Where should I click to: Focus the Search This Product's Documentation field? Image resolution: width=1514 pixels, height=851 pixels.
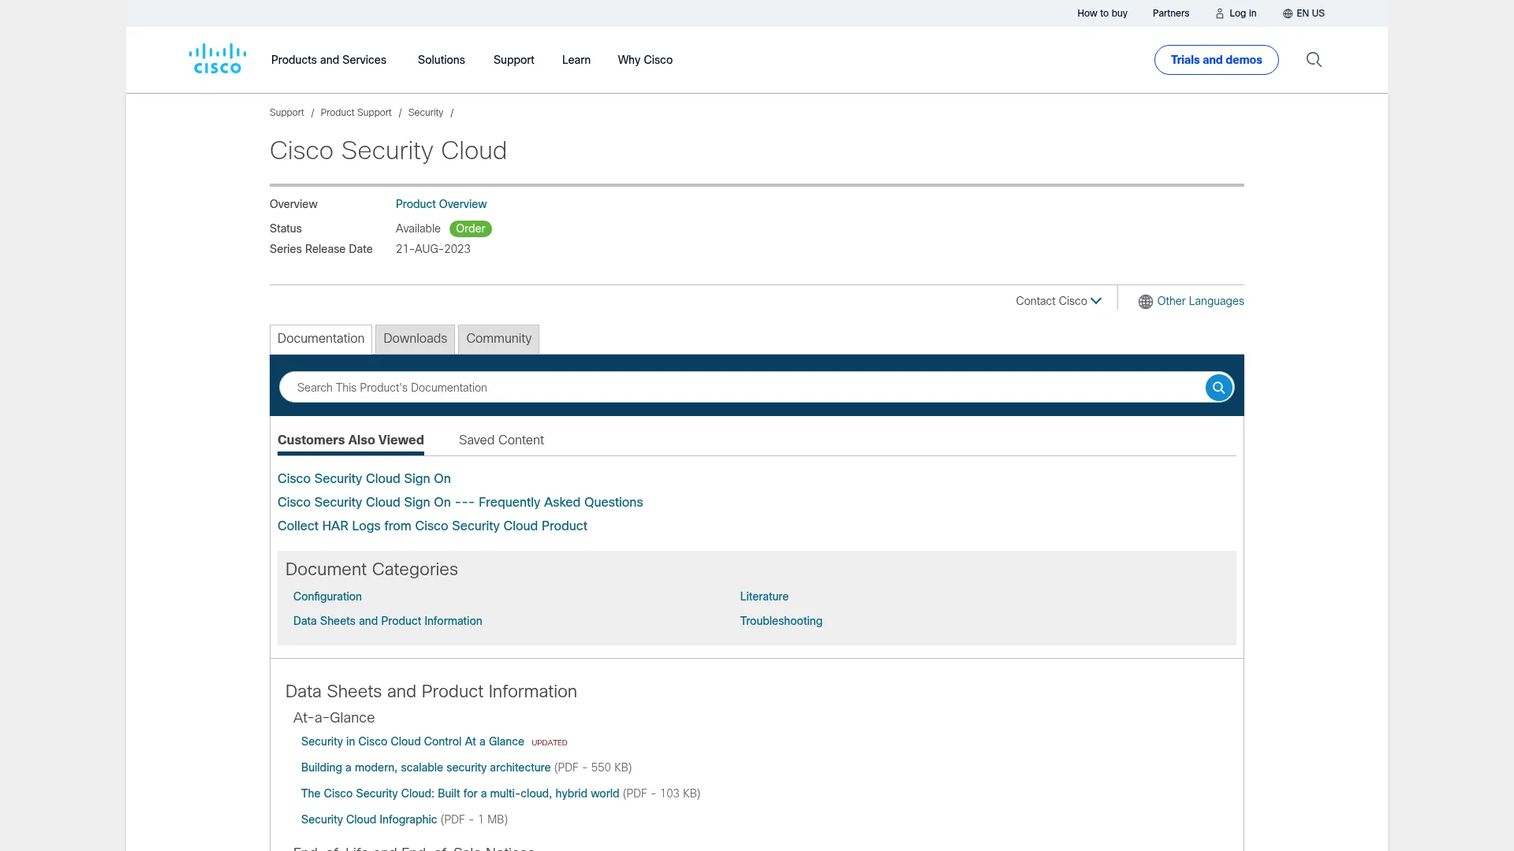click(x=740, y=388)
